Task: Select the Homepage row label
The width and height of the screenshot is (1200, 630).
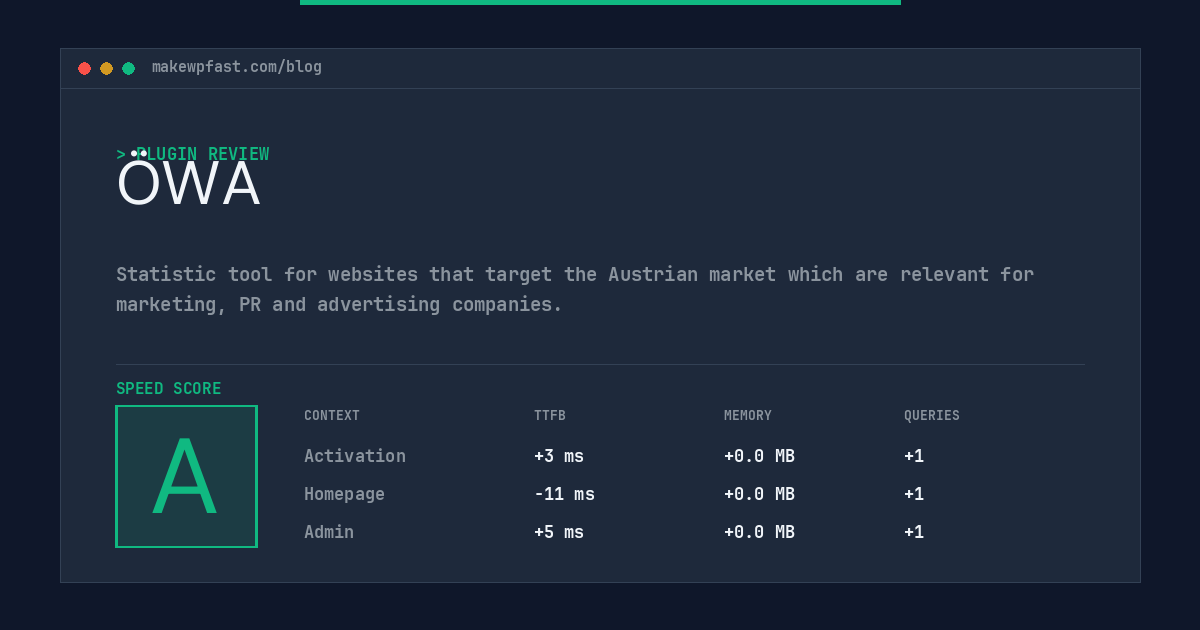Action: pyautogui.click(x=344, y=494)
